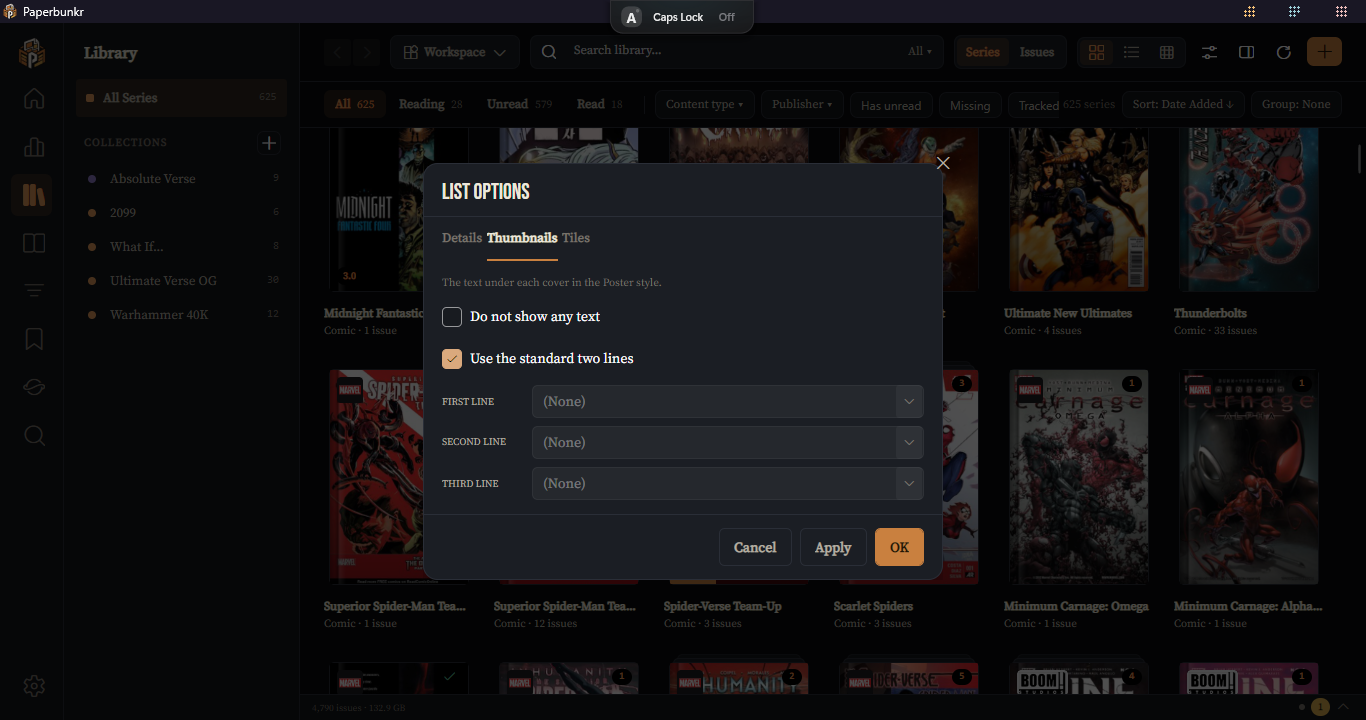This screenshot has height=720, width=1366.
Task: Toggle the side panel icon in toolbar
Action: click(1247, 52)
